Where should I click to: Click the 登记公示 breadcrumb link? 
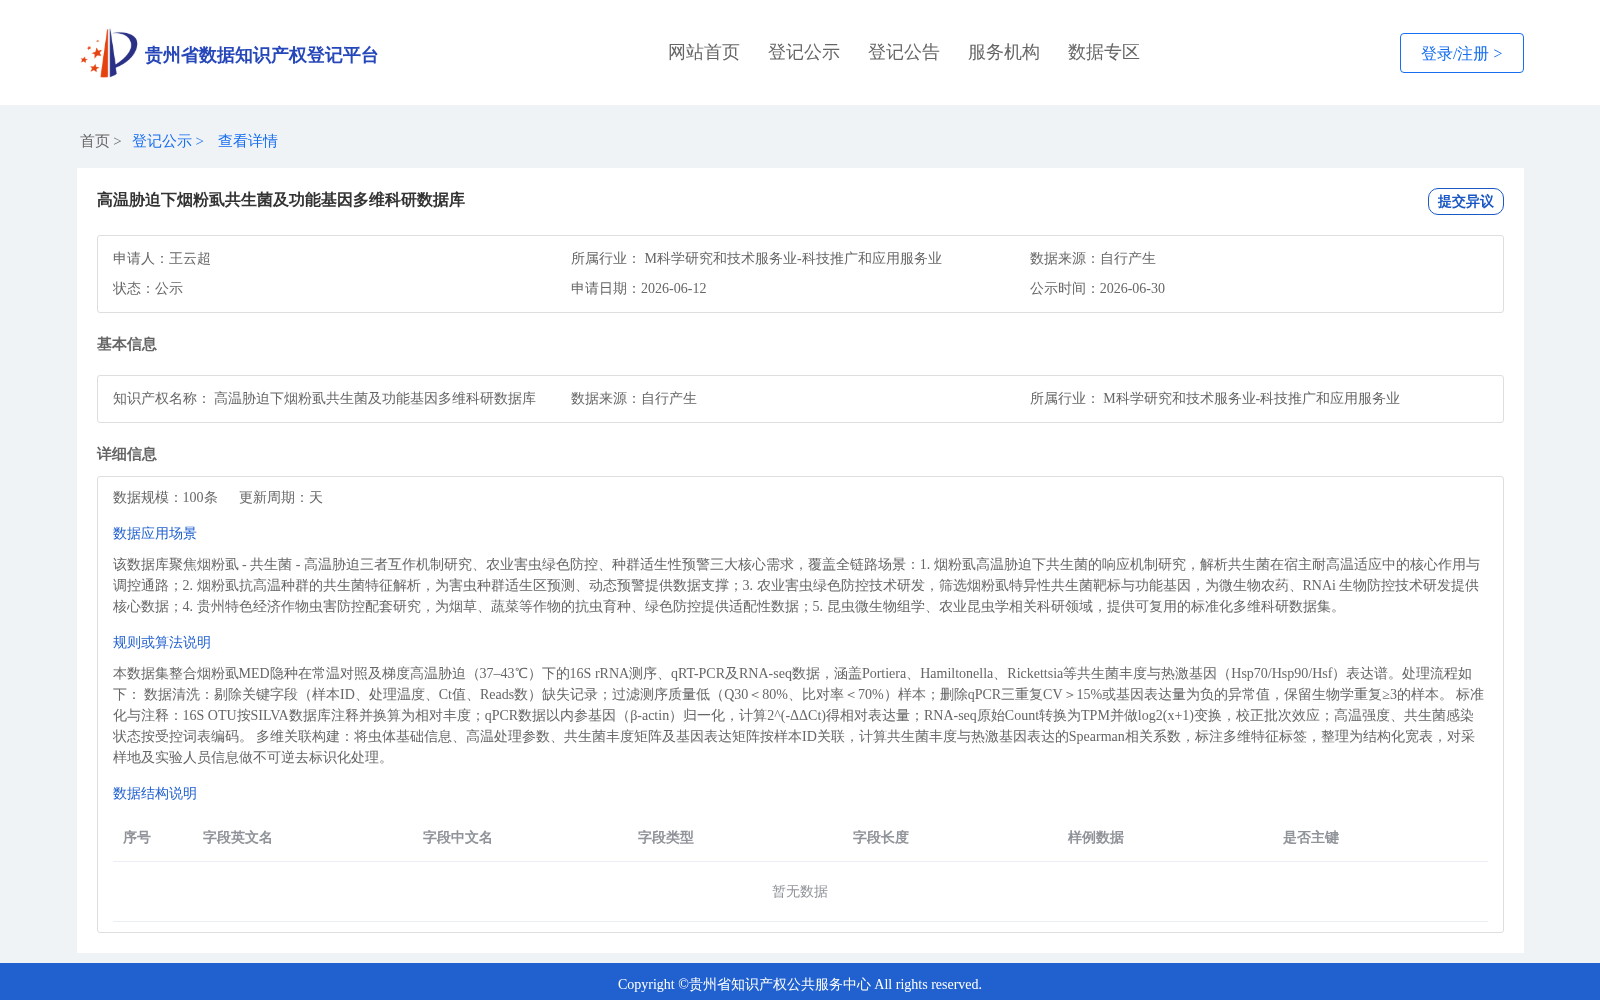162,141
